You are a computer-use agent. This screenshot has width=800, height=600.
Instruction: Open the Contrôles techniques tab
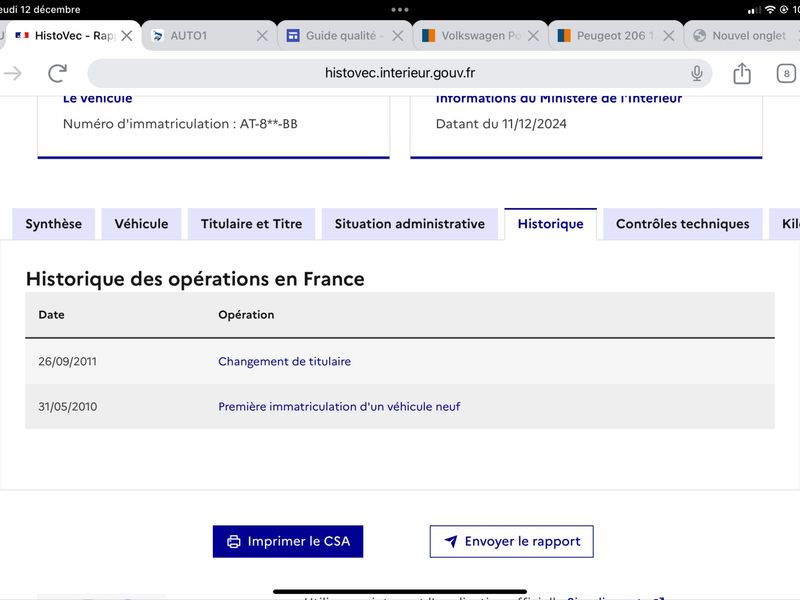[x=683, y=224]
